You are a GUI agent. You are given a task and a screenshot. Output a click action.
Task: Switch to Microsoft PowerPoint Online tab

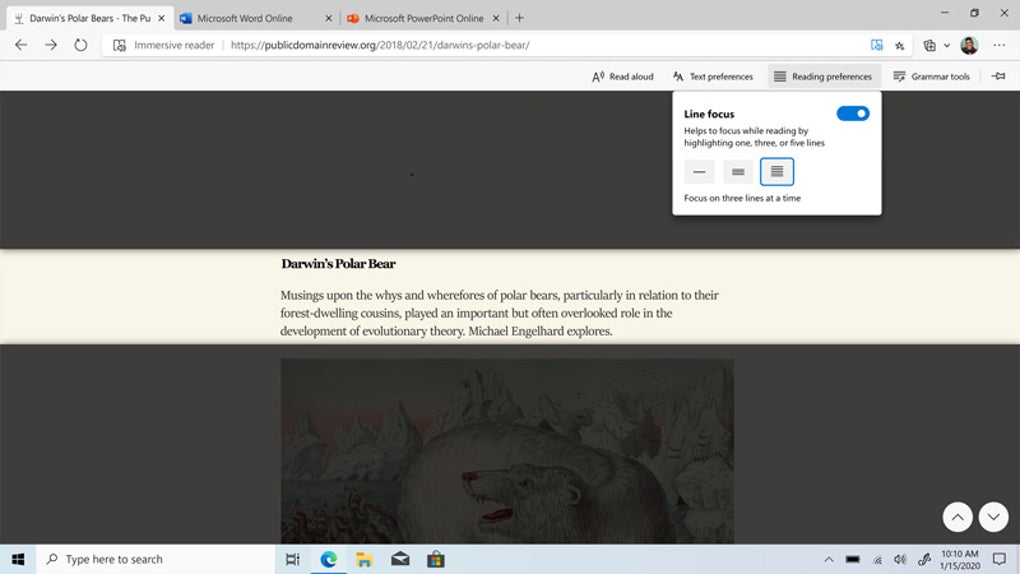point(423,18)
